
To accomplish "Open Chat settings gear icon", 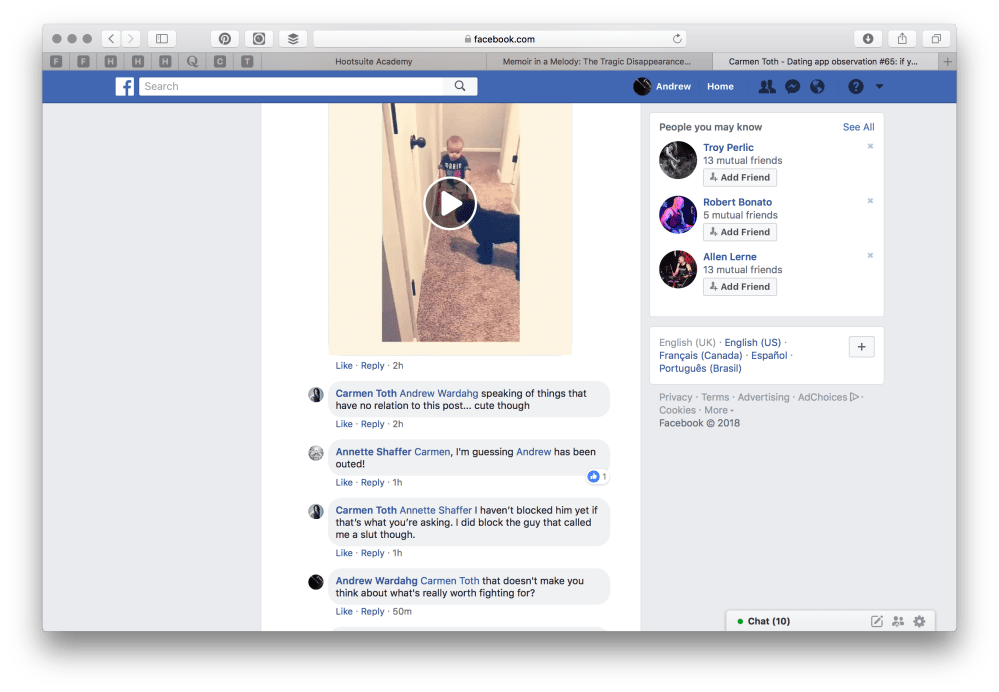I will (x=919, y=621).
